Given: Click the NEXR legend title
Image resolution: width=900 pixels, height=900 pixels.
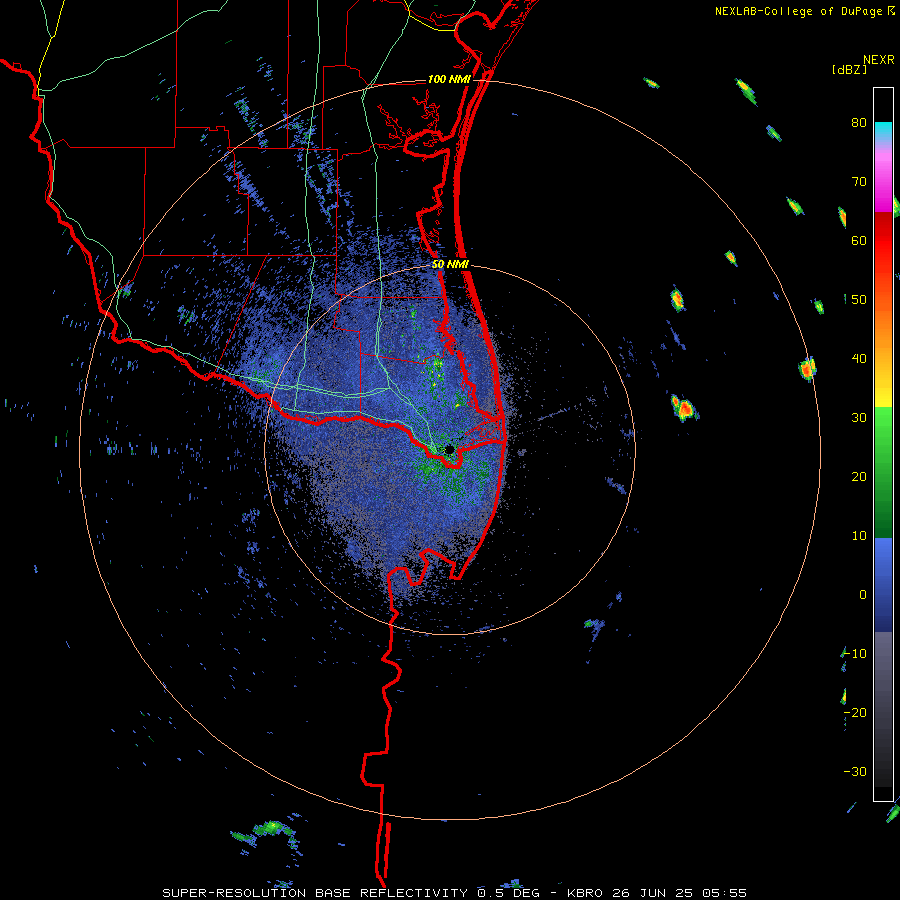Looking at the screenshot, I should point(879,60).
